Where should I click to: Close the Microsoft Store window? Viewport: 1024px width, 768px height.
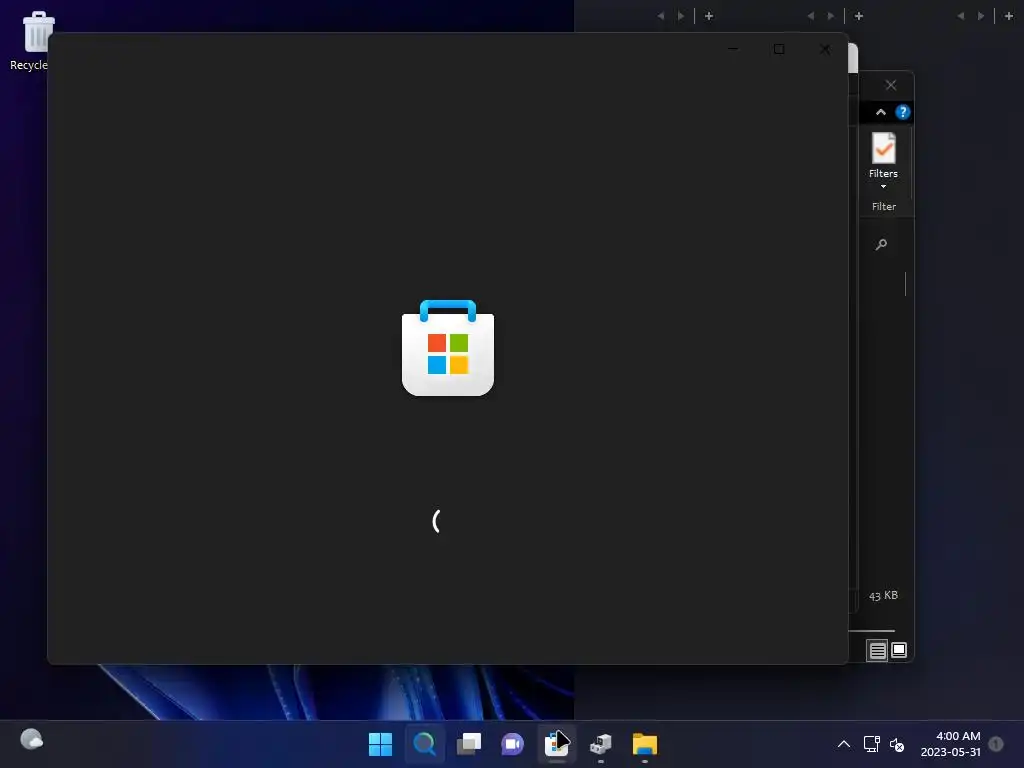click(825, 49)
